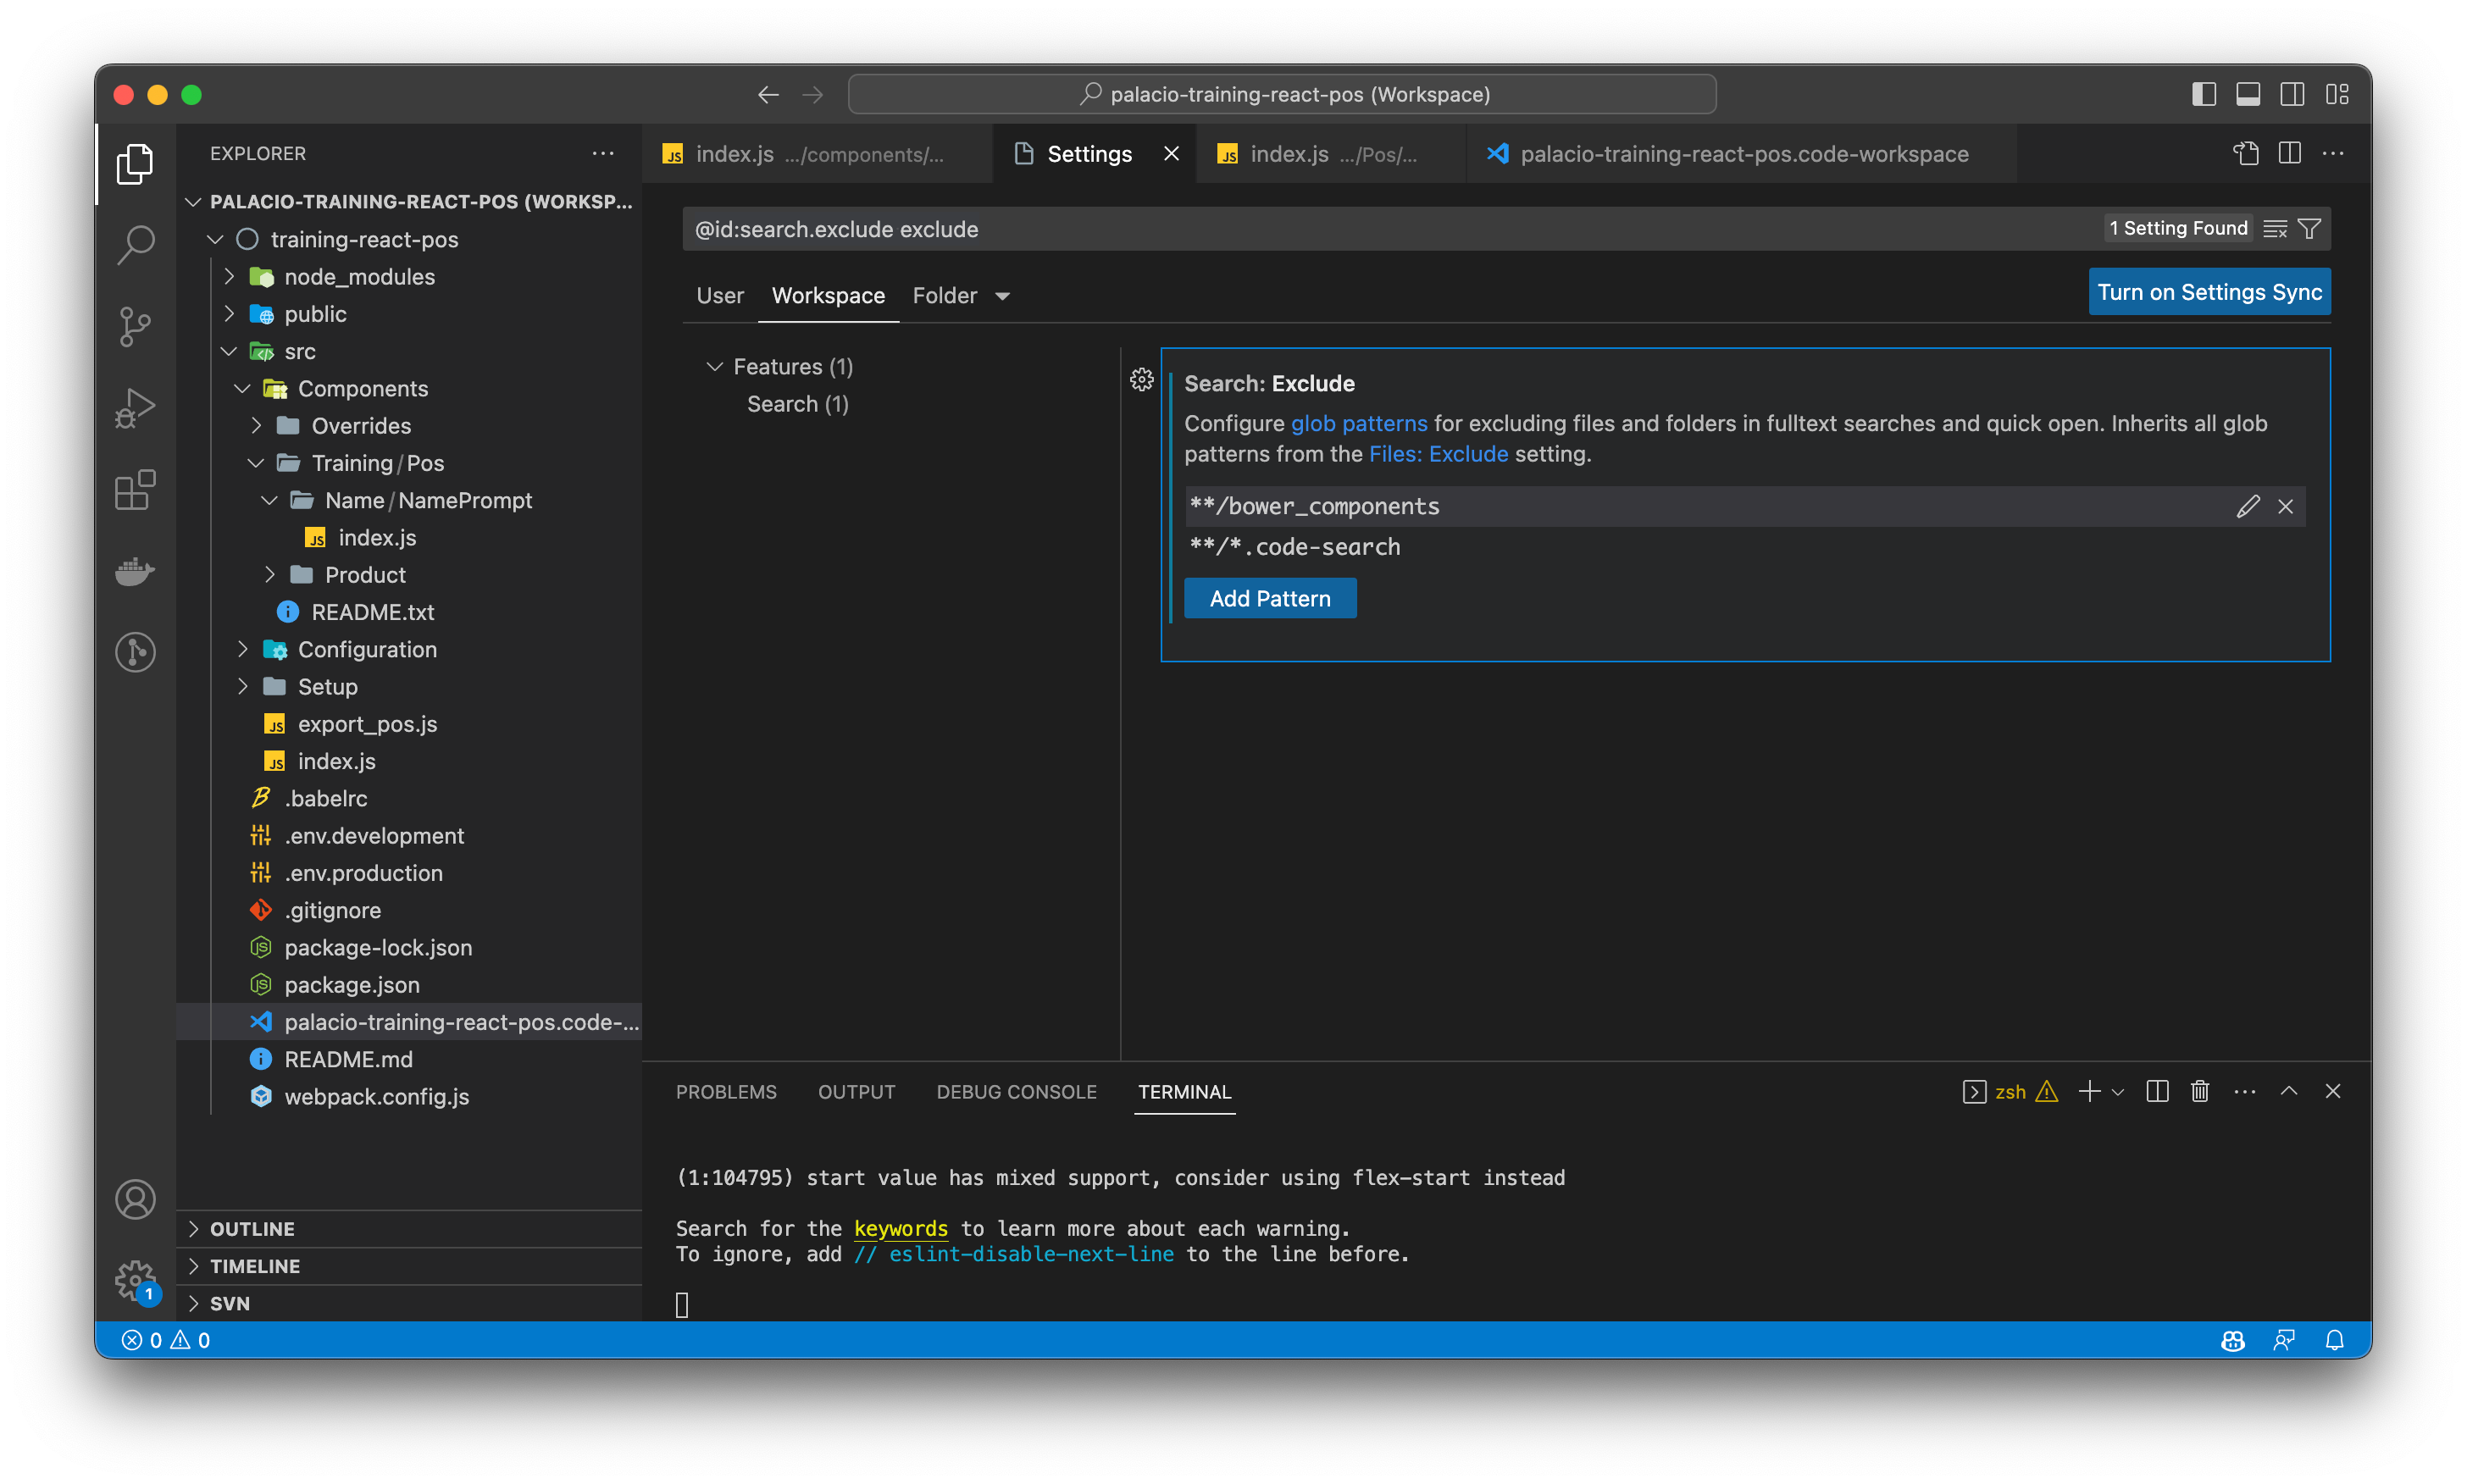2467x1484 pixels.
Task: Kill the terminal with trash icon
Action: click(x=2200, y=1091)
